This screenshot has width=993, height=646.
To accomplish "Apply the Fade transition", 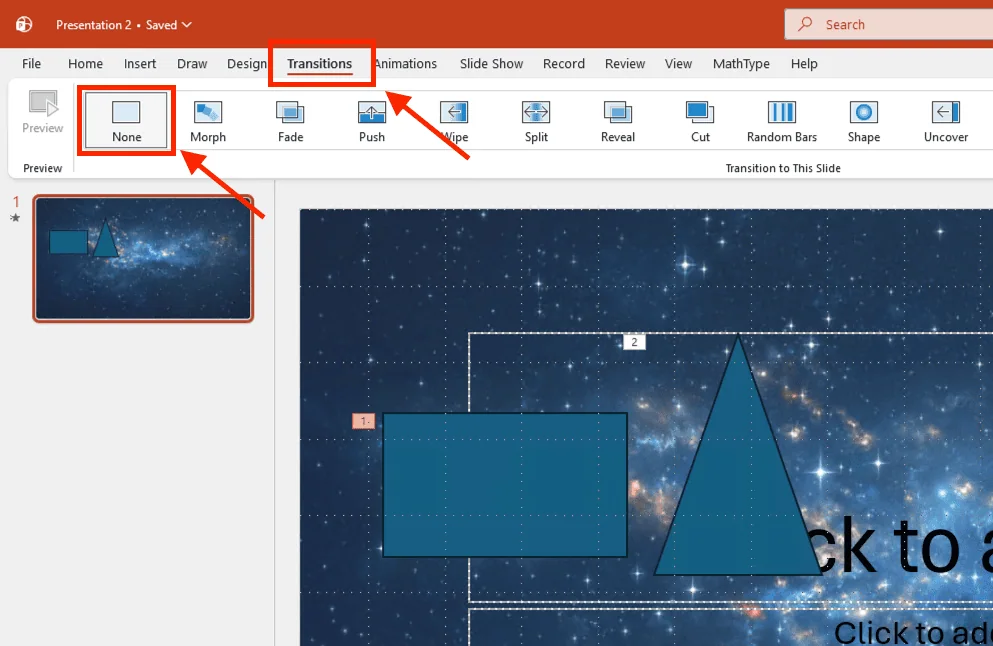I will point(290,122).
